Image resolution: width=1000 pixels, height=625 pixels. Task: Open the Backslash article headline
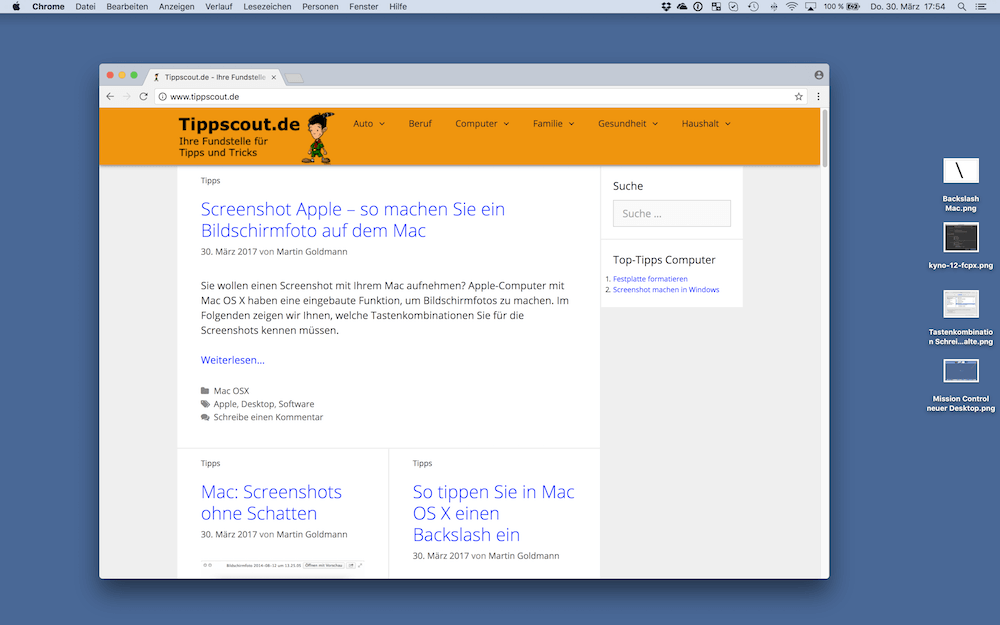[x=494, y=513]
